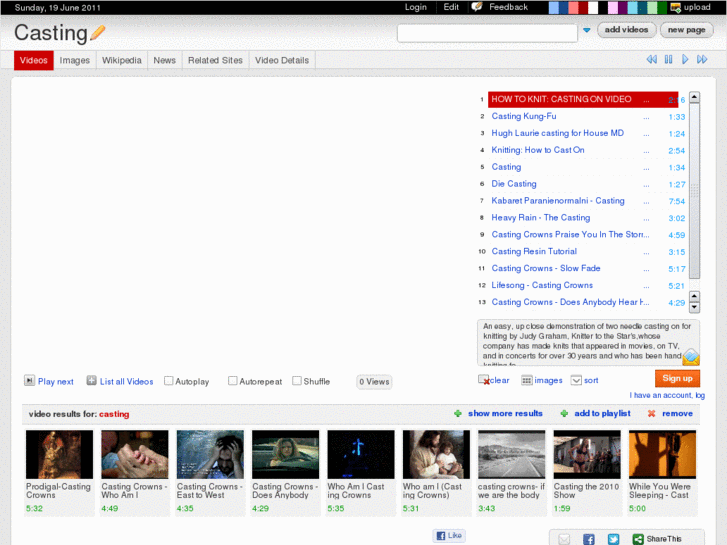Click the play arrow icon

[x=685, y=59]
